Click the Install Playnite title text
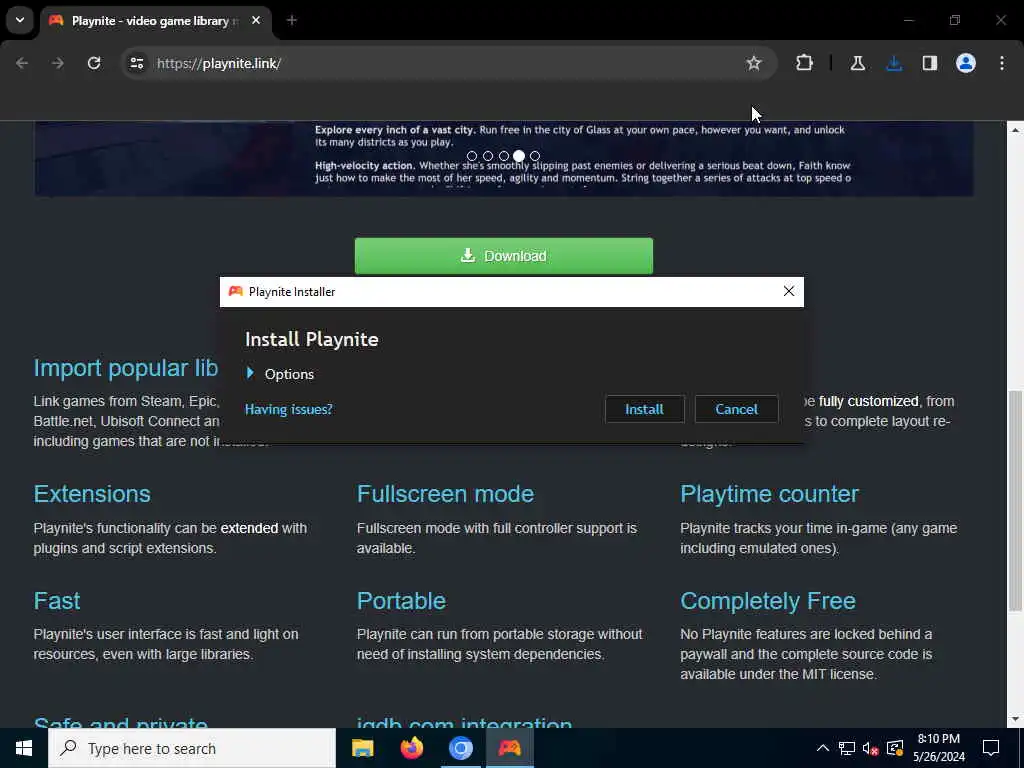Screen dimensions: 1024x768 click(312, 340)
